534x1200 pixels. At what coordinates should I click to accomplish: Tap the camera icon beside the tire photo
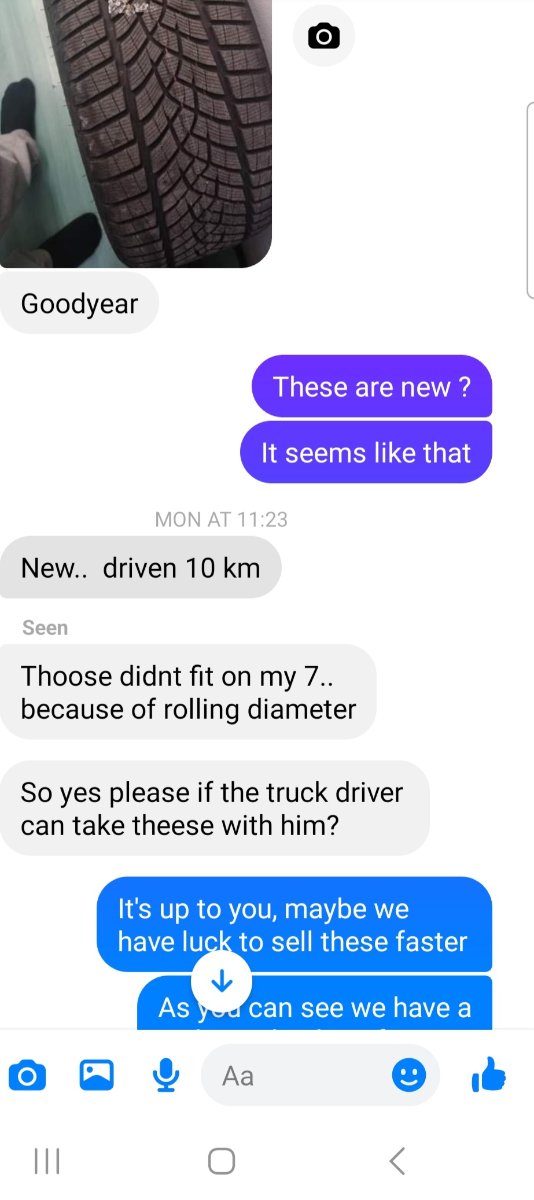point(323,37)
